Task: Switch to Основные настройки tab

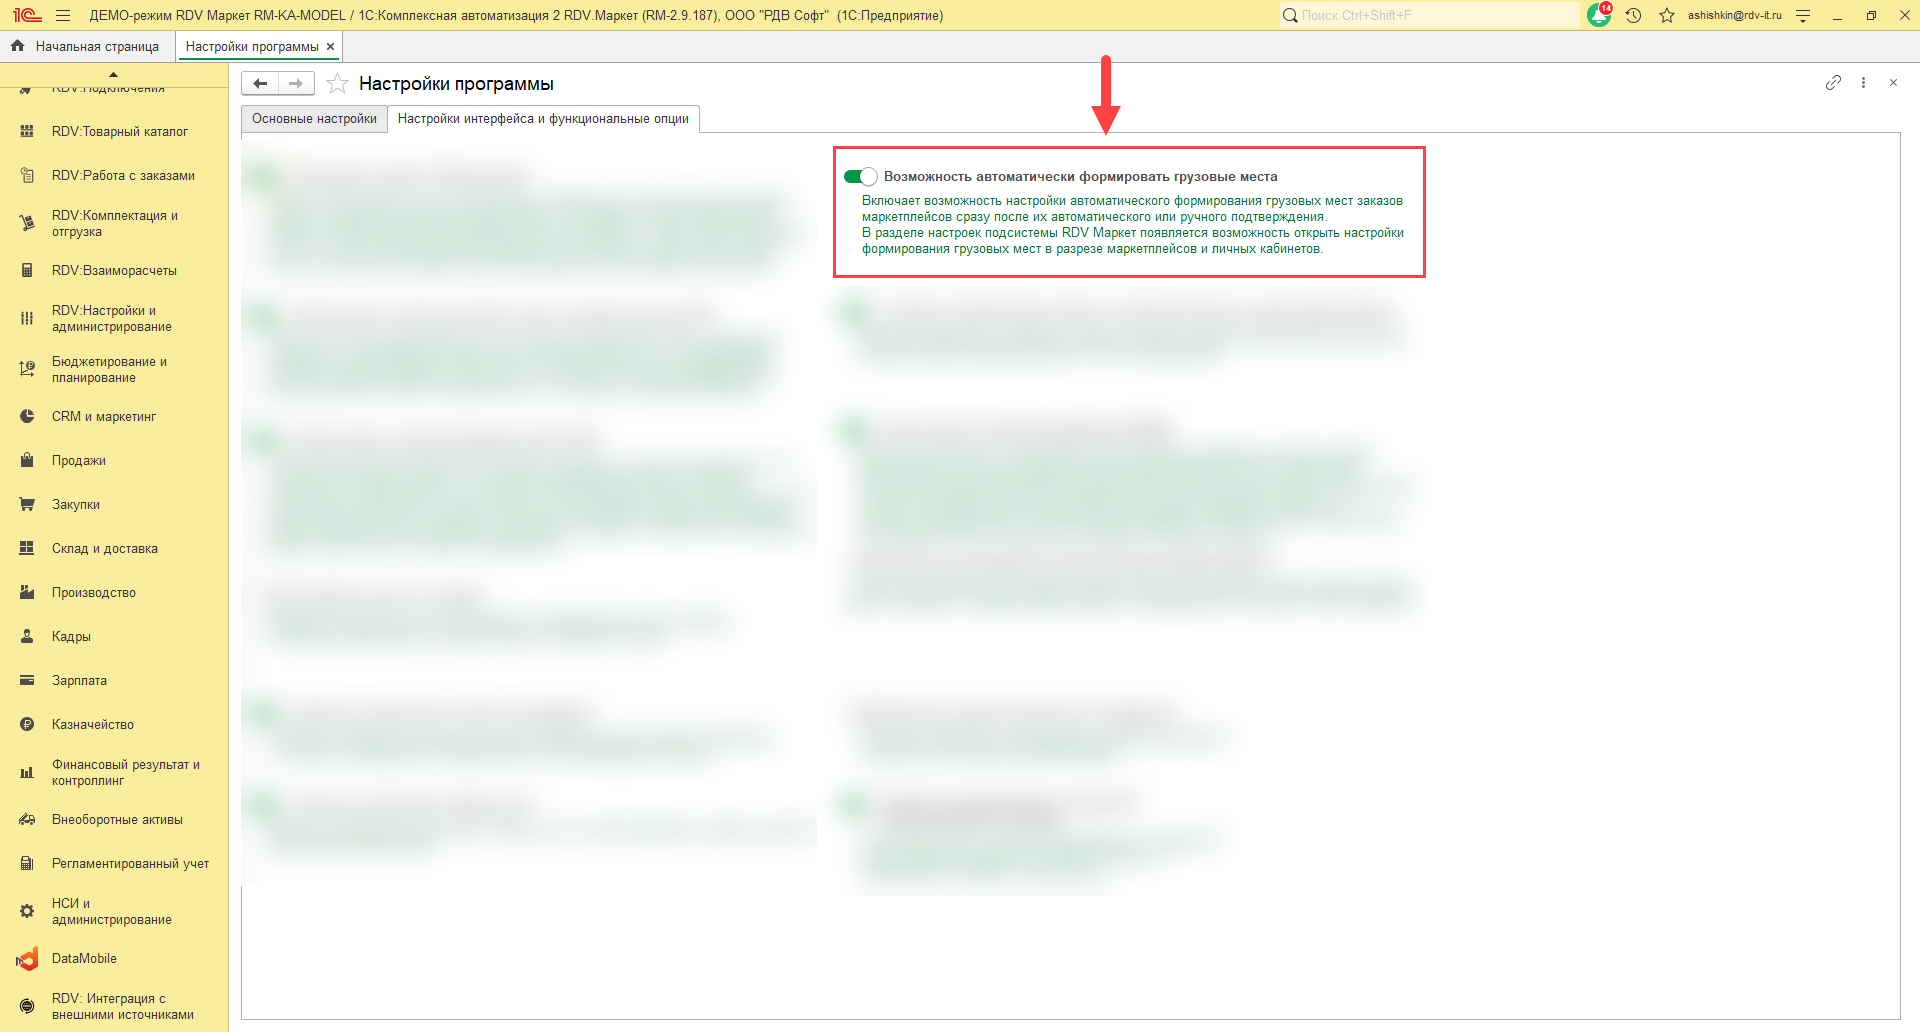Action: [x=314, y=119]
